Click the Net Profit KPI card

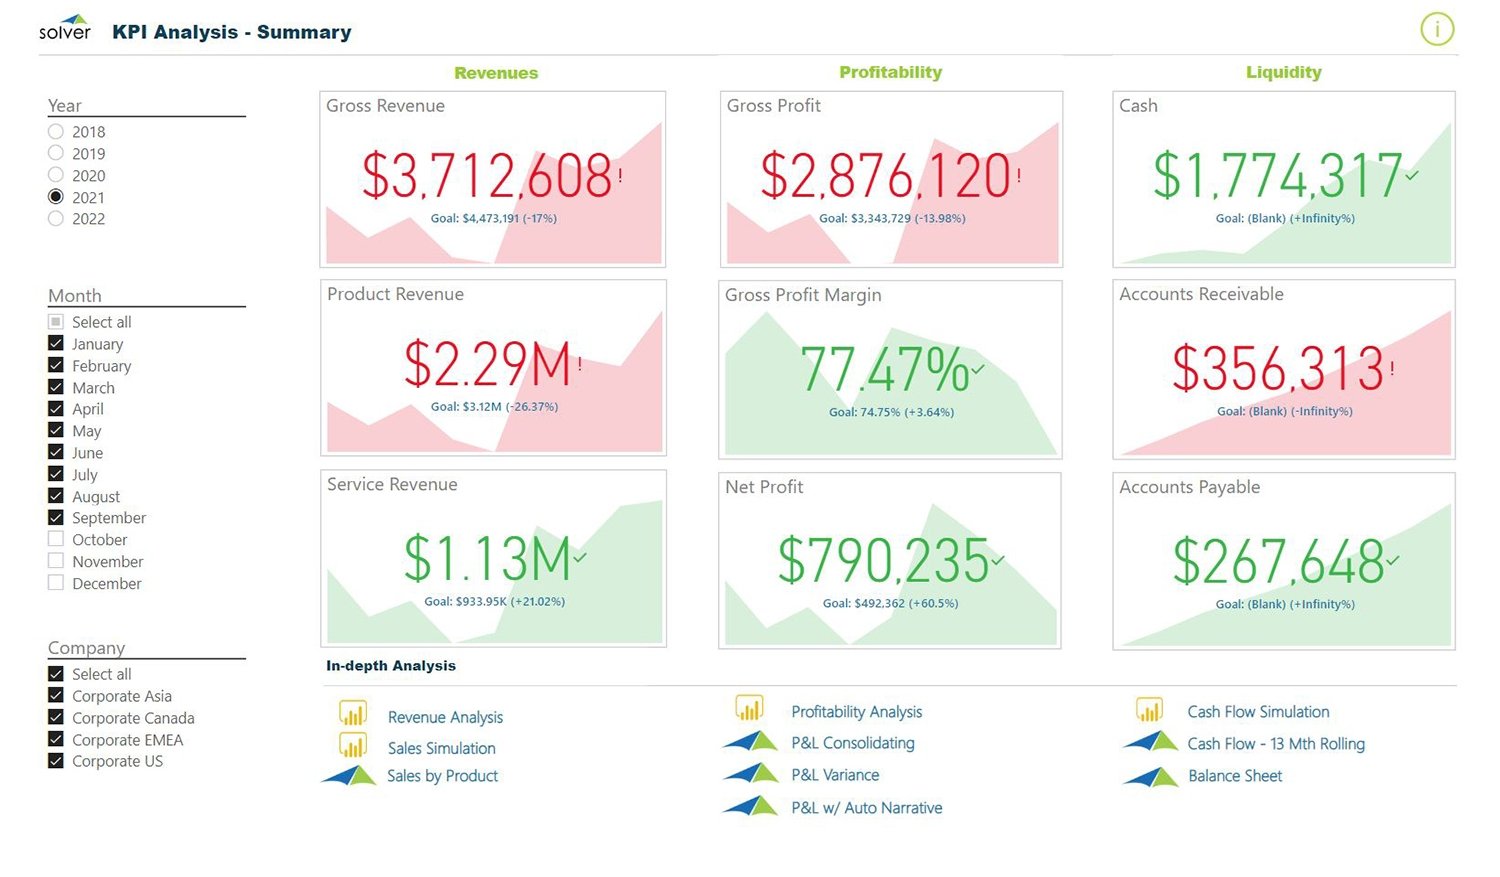click(889, 560)
